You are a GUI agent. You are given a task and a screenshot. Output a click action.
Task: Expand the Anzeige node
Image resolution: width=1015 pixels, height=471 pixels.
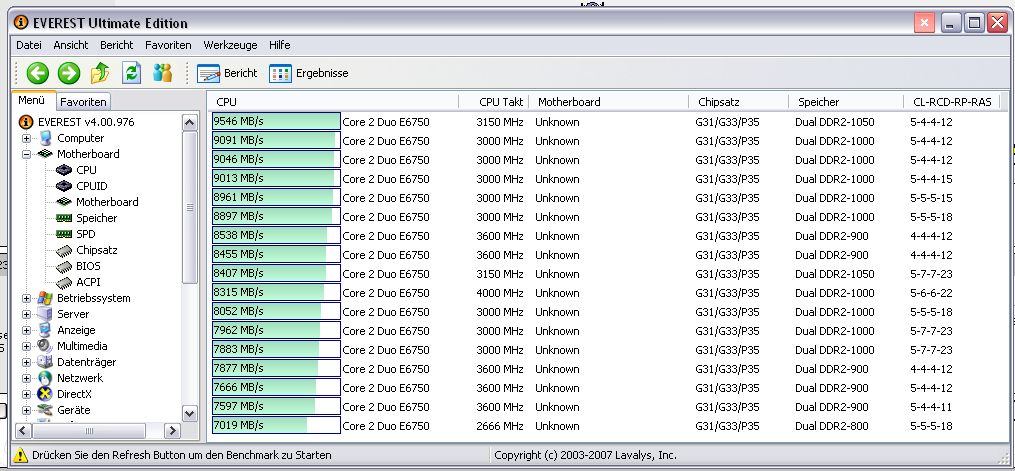[x=27, y=331]
